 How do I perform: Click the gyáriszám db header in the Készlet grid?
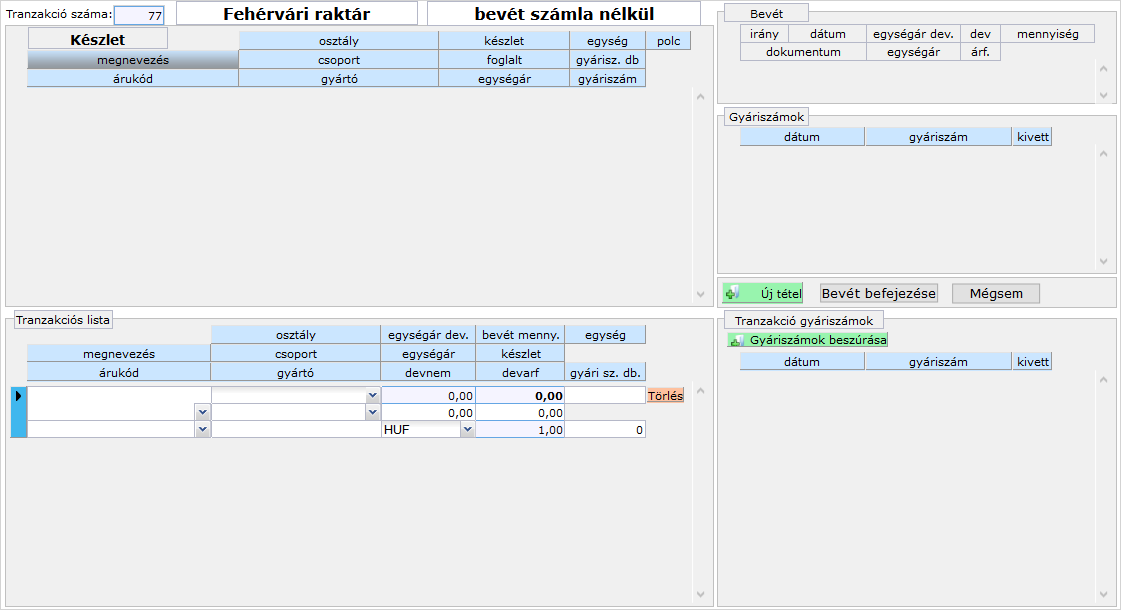608,60
